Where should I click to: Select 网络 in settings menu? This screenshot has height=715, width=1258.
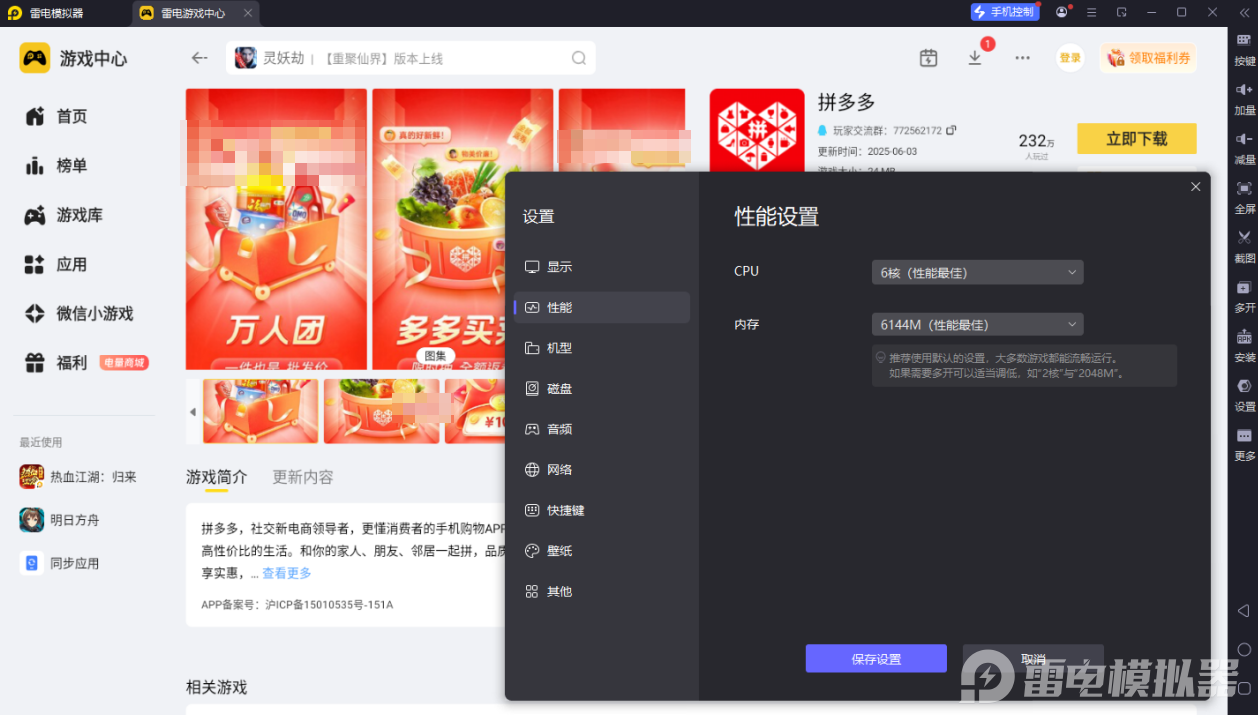pyautogui.click(x=602, y=469)
